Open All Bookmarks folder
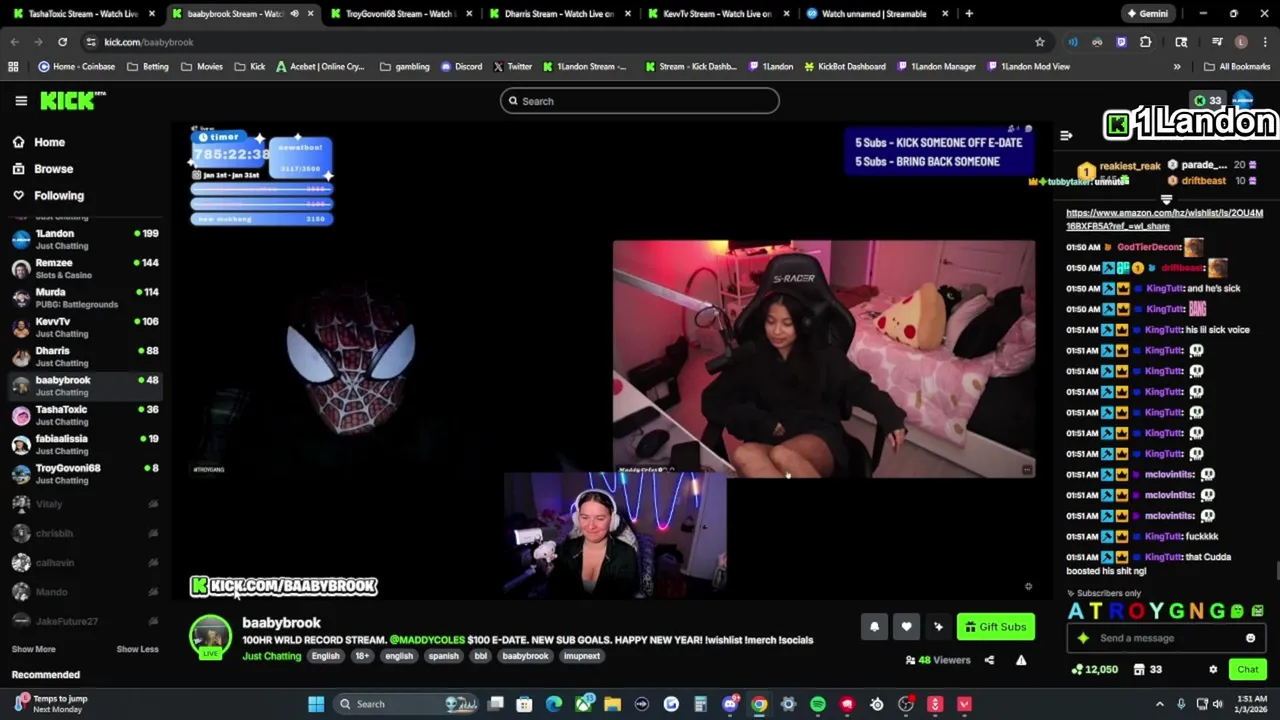 click(x=1237, y=66)
